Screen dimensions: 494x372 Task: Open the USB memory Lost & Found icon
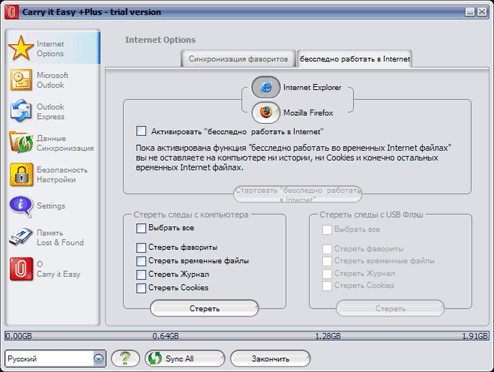(21, 237)
